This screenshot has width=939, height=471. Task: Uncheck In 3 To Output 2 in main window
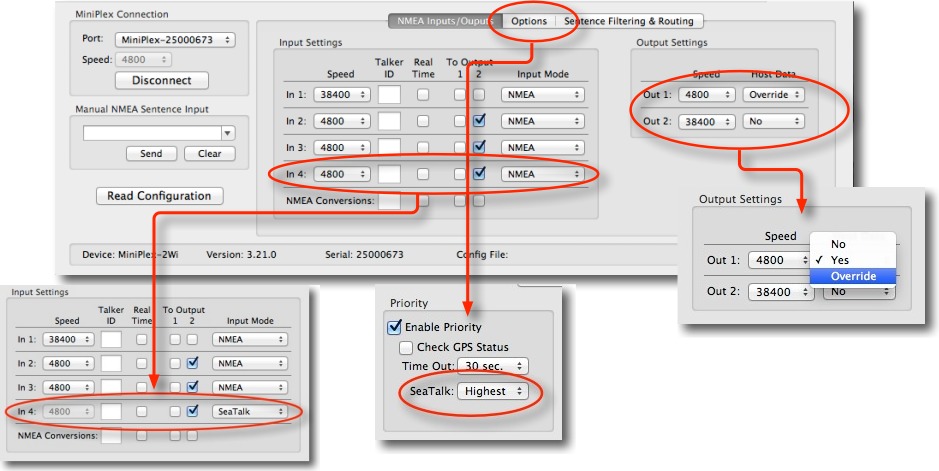(478, 147)
